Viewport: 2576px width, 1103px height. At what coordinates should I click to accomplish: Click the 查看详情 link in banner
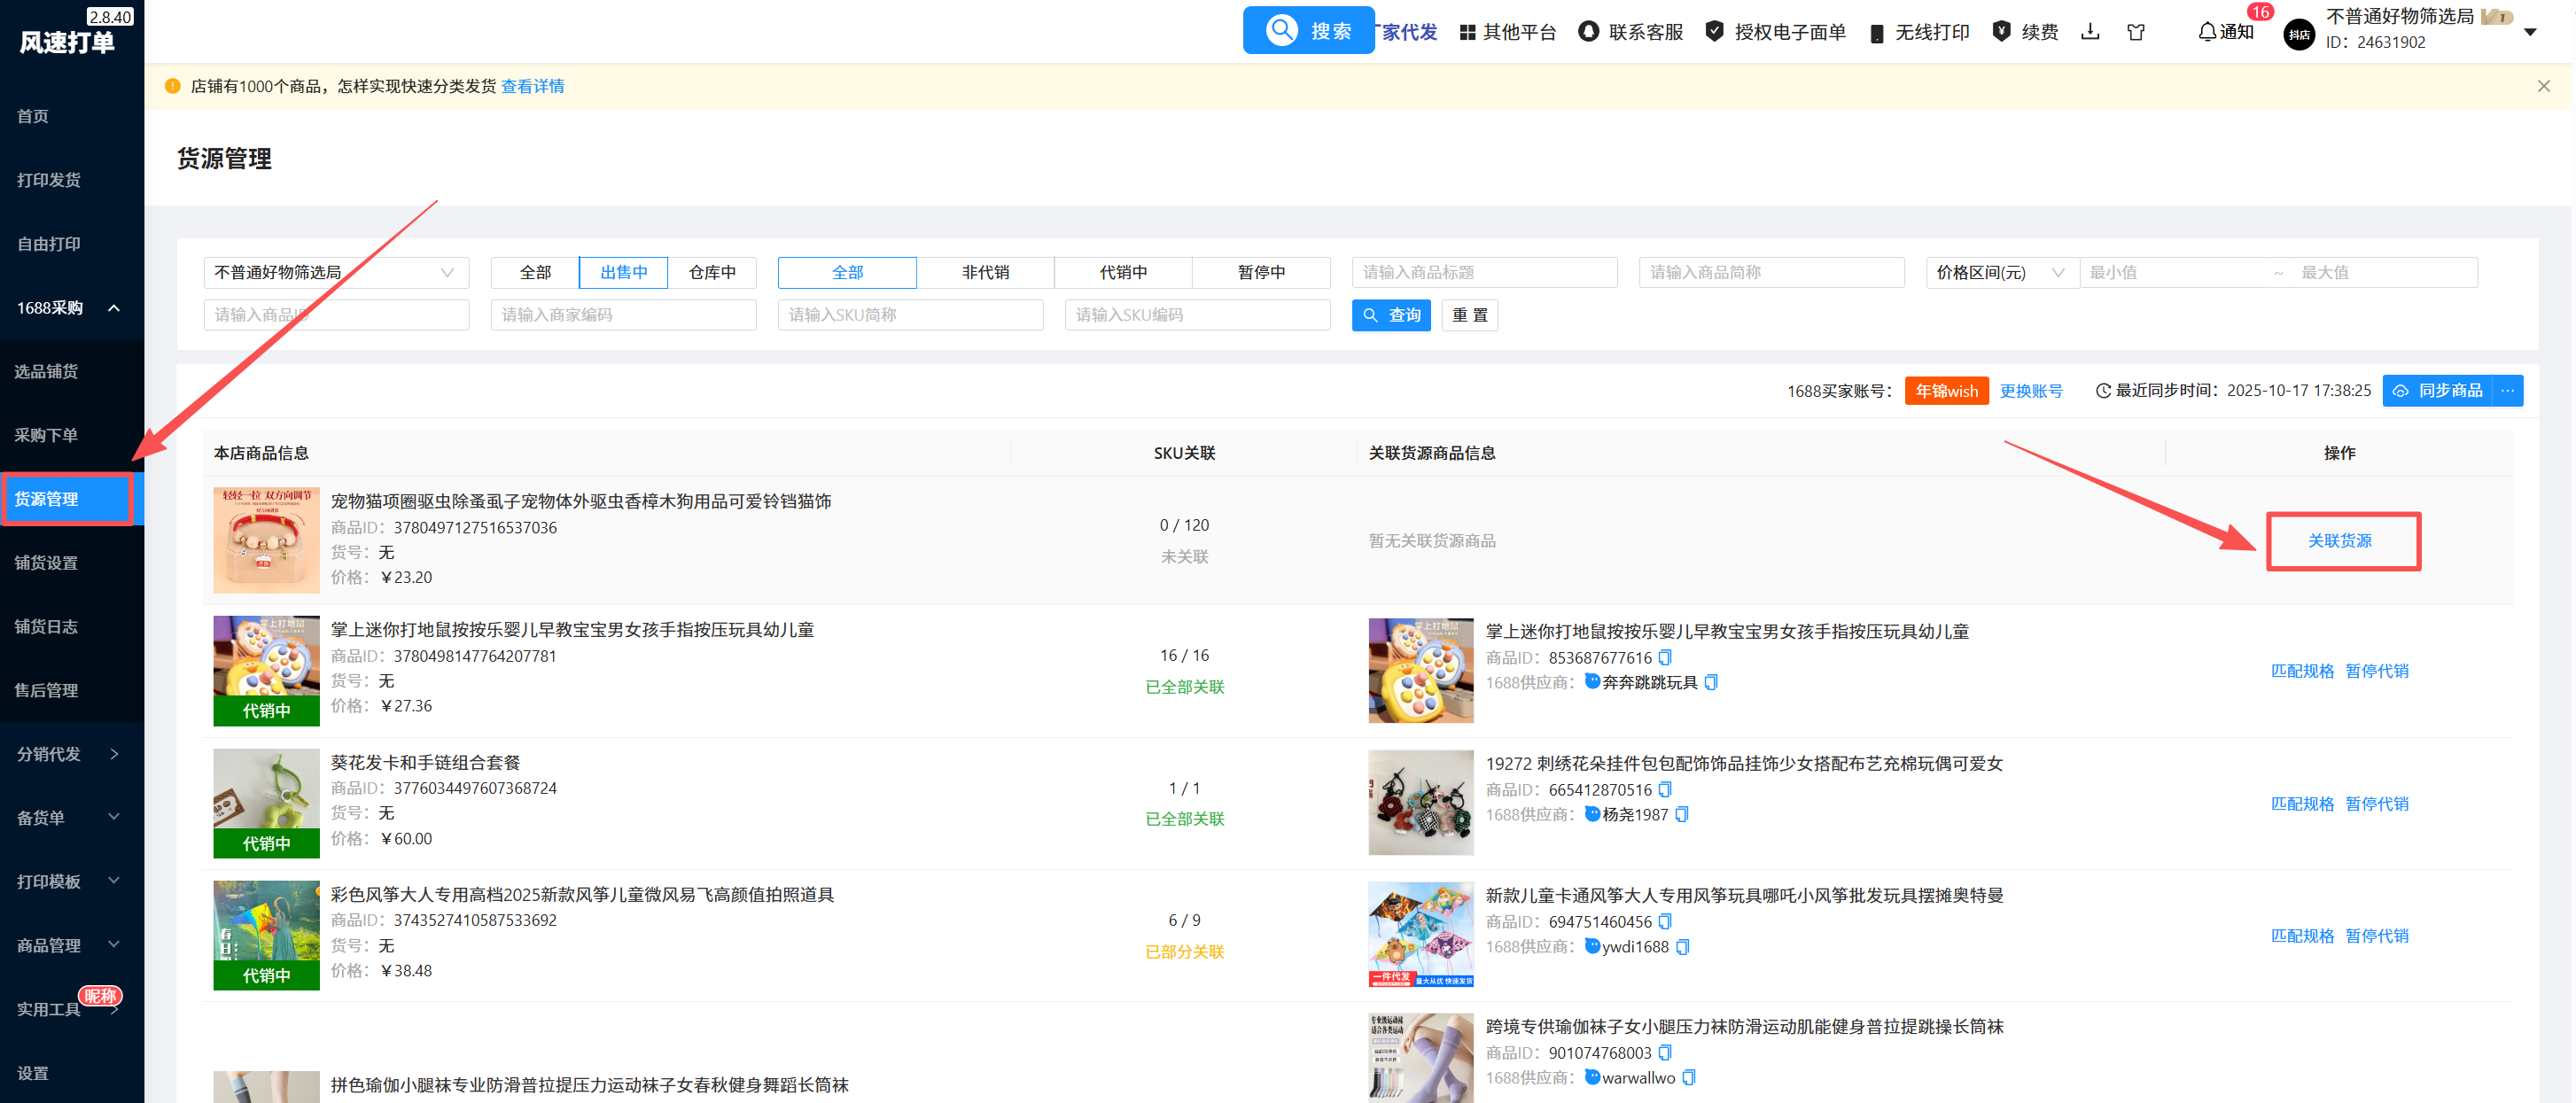(x=532, y=86)
